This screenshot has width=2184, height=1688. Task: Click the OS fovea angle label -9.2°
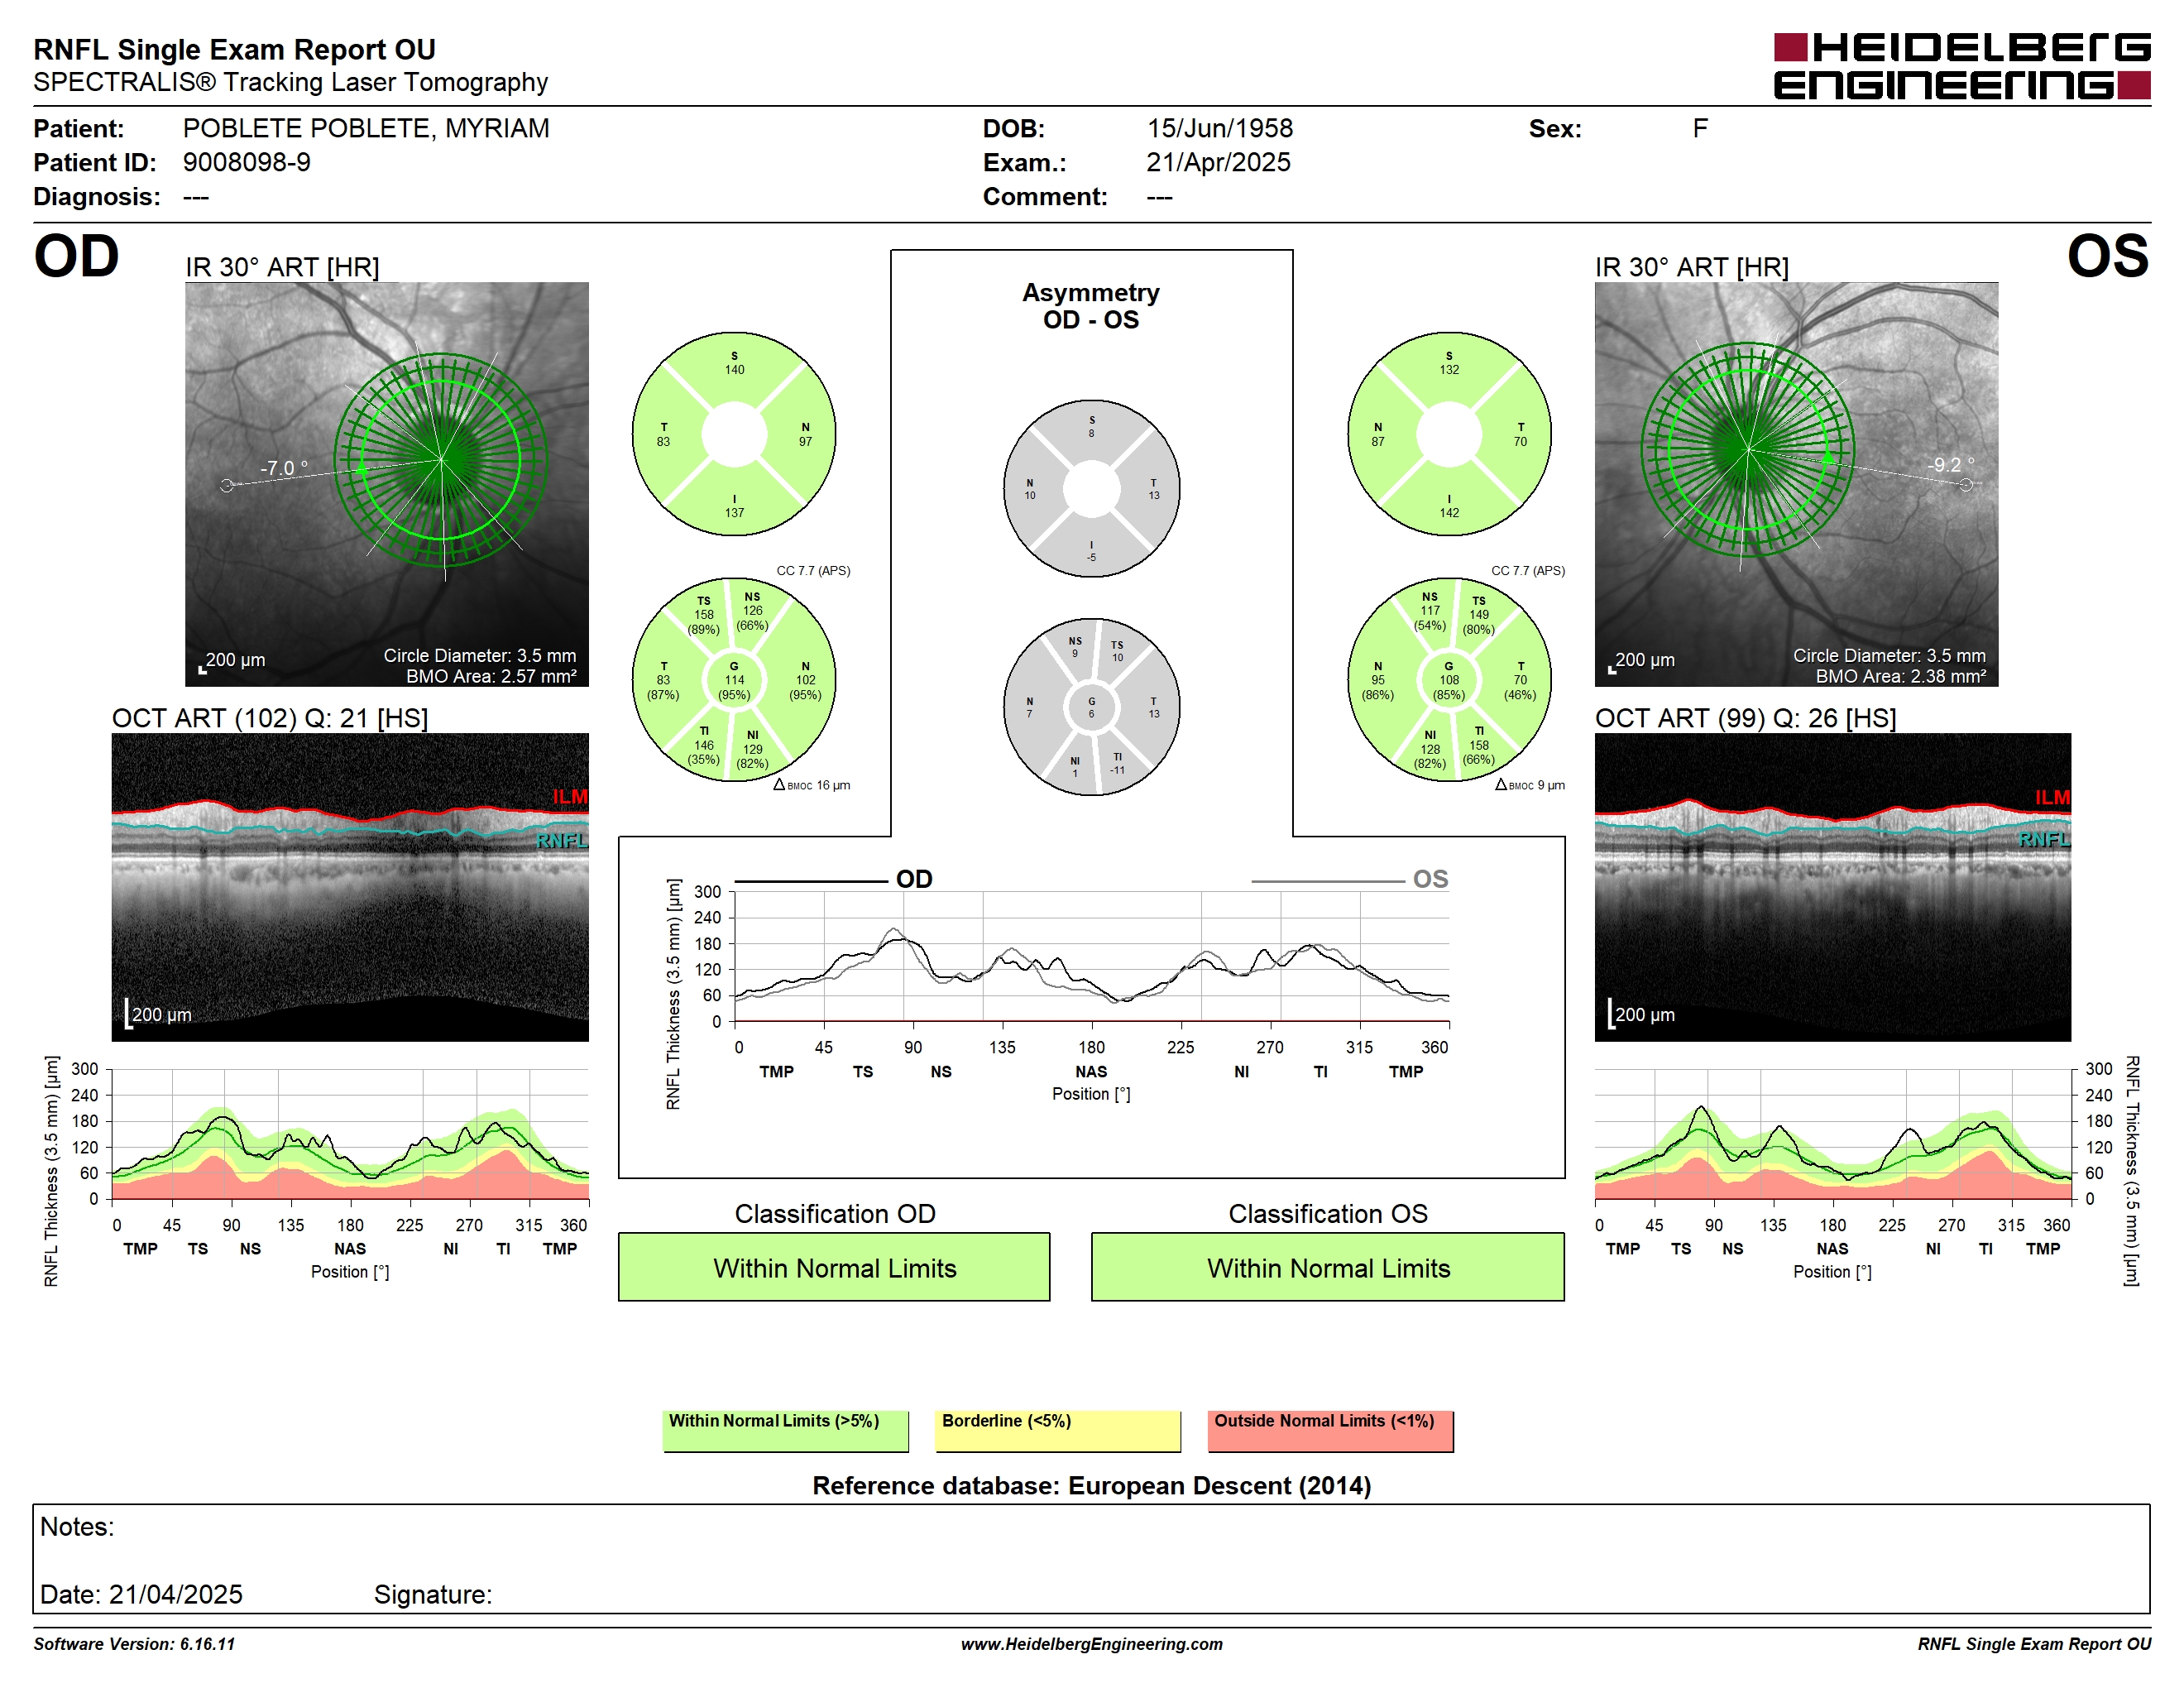1950,465
